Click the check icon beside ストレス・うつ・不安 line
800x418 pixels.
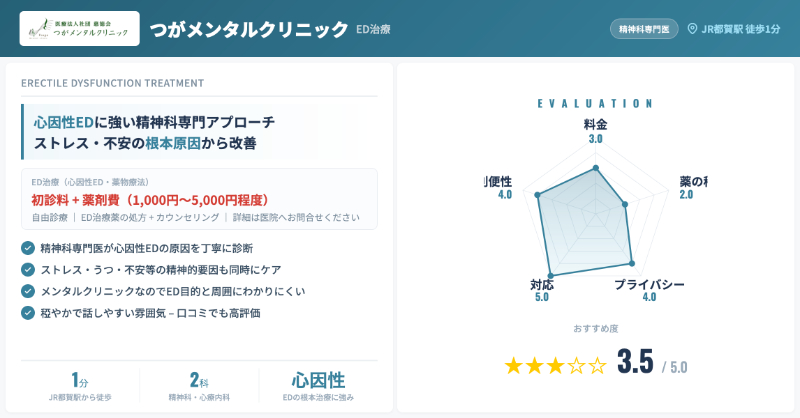click(28, 269)
